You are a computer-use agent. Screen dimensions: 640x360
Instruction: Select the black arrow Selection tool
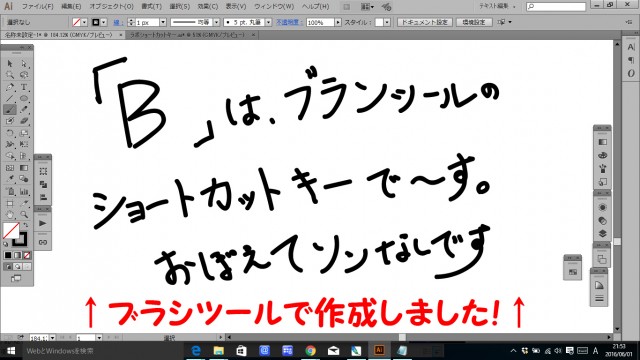coord(10,64)
